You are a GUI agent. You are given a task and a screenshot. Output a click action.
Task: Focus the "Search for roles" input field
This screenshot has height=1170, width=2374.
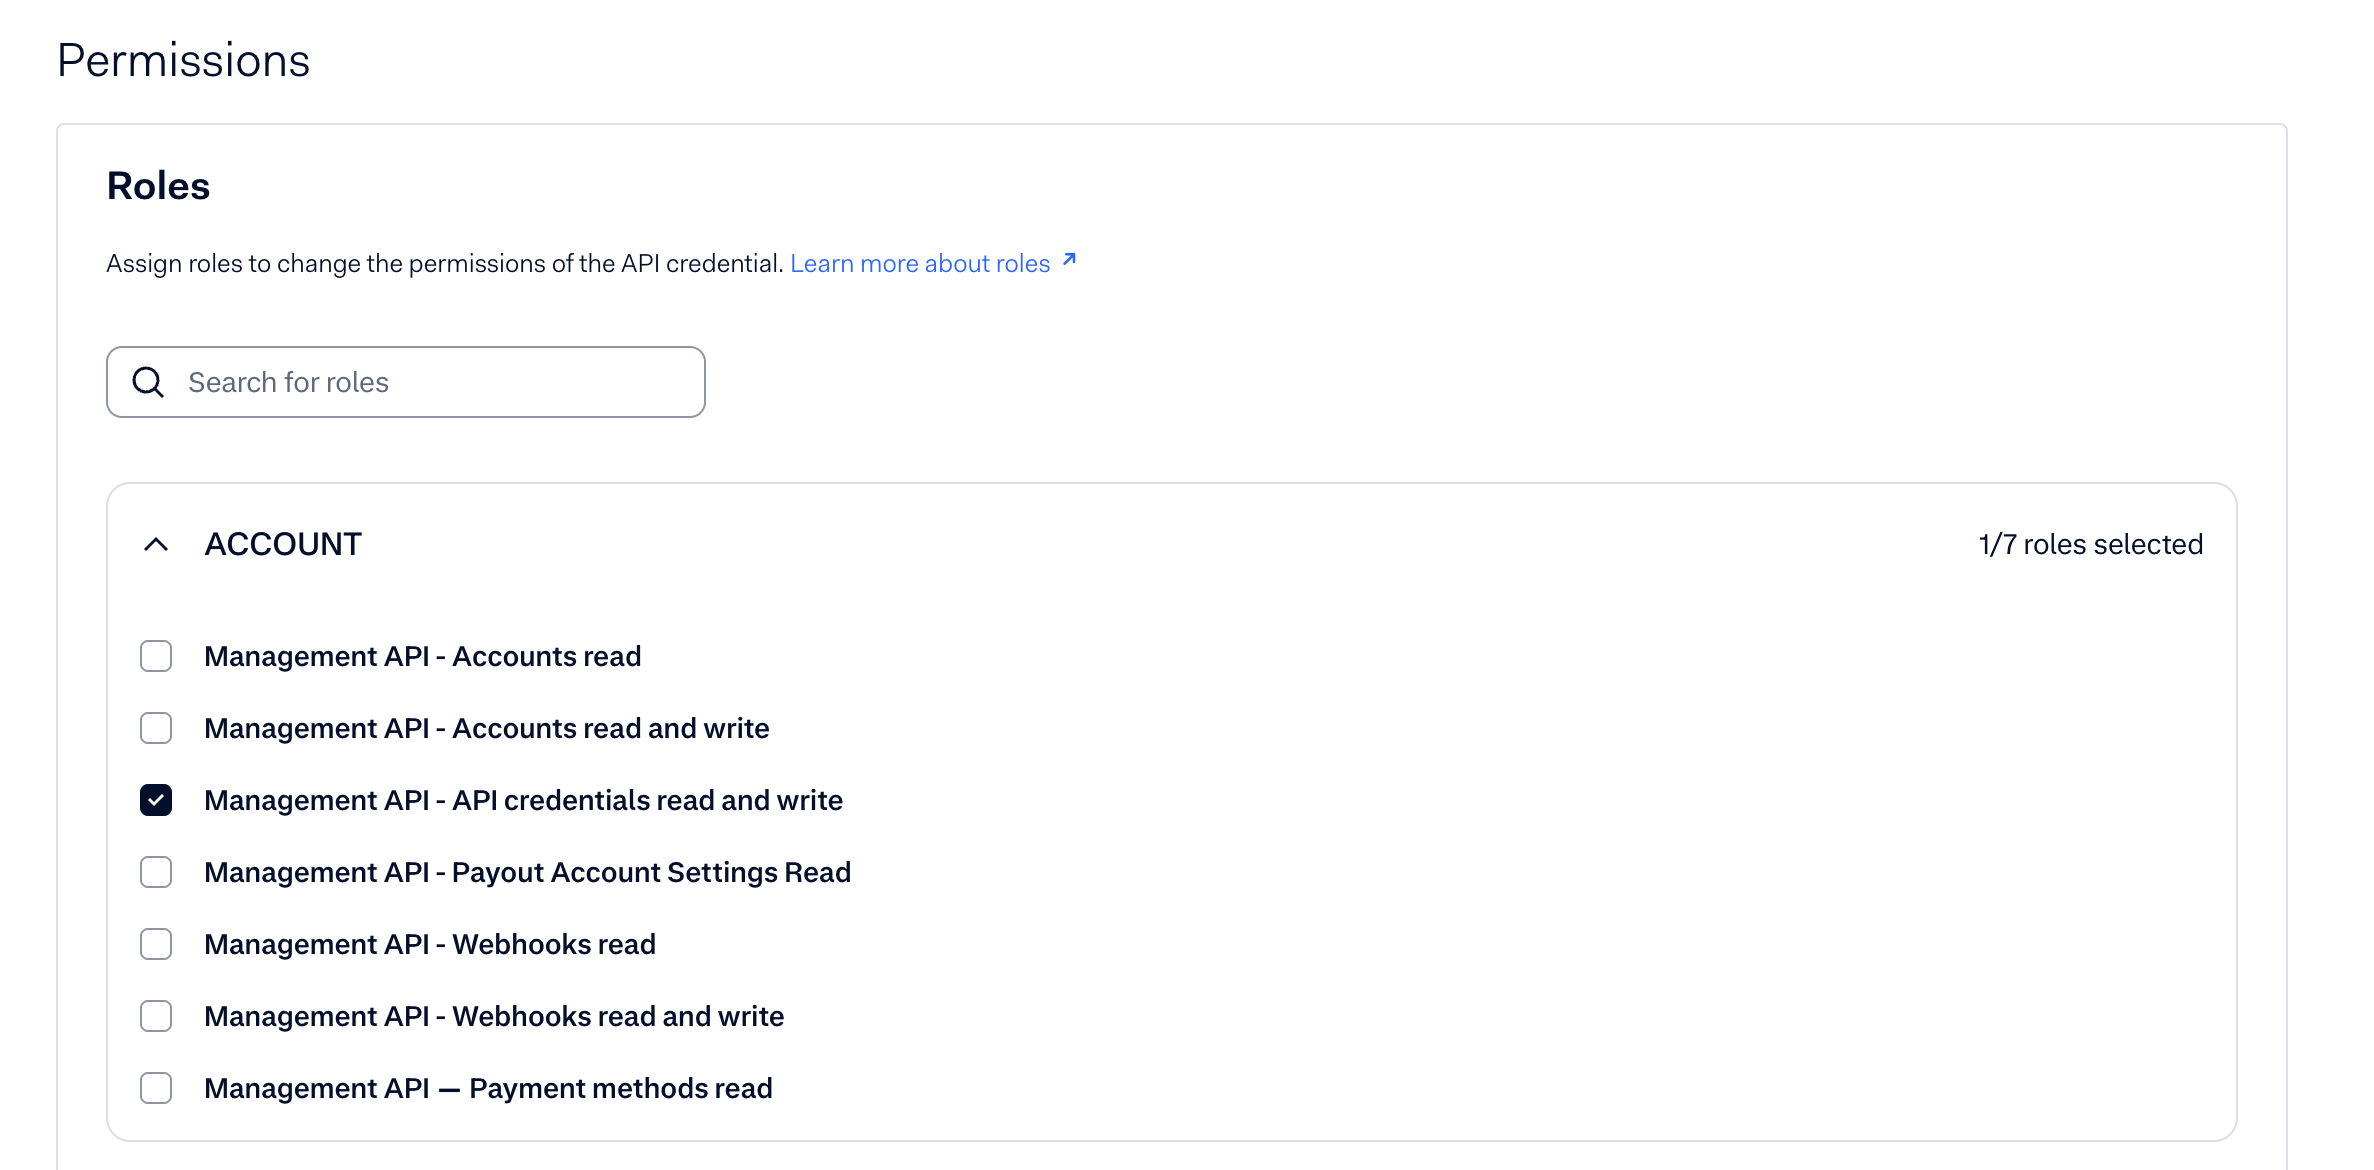pyautogui.click(x=440, y=382)
